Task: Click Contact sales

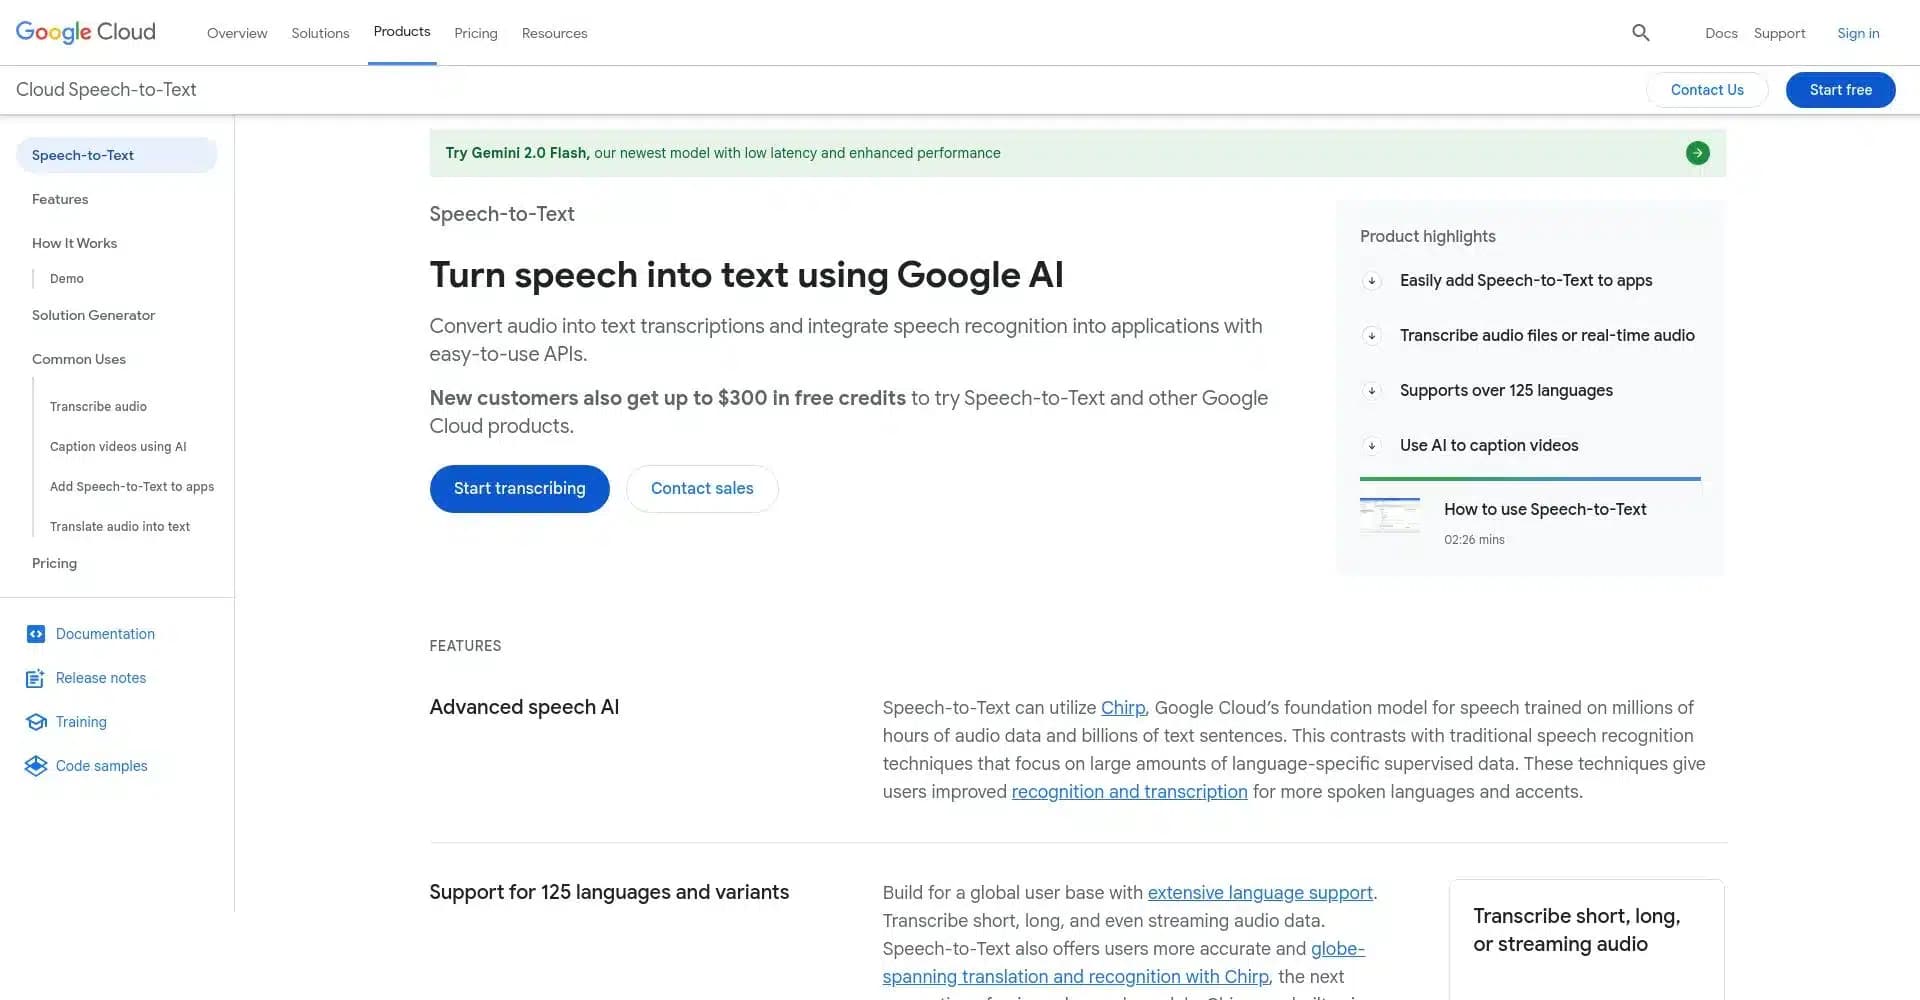Action: click(702, 489)
